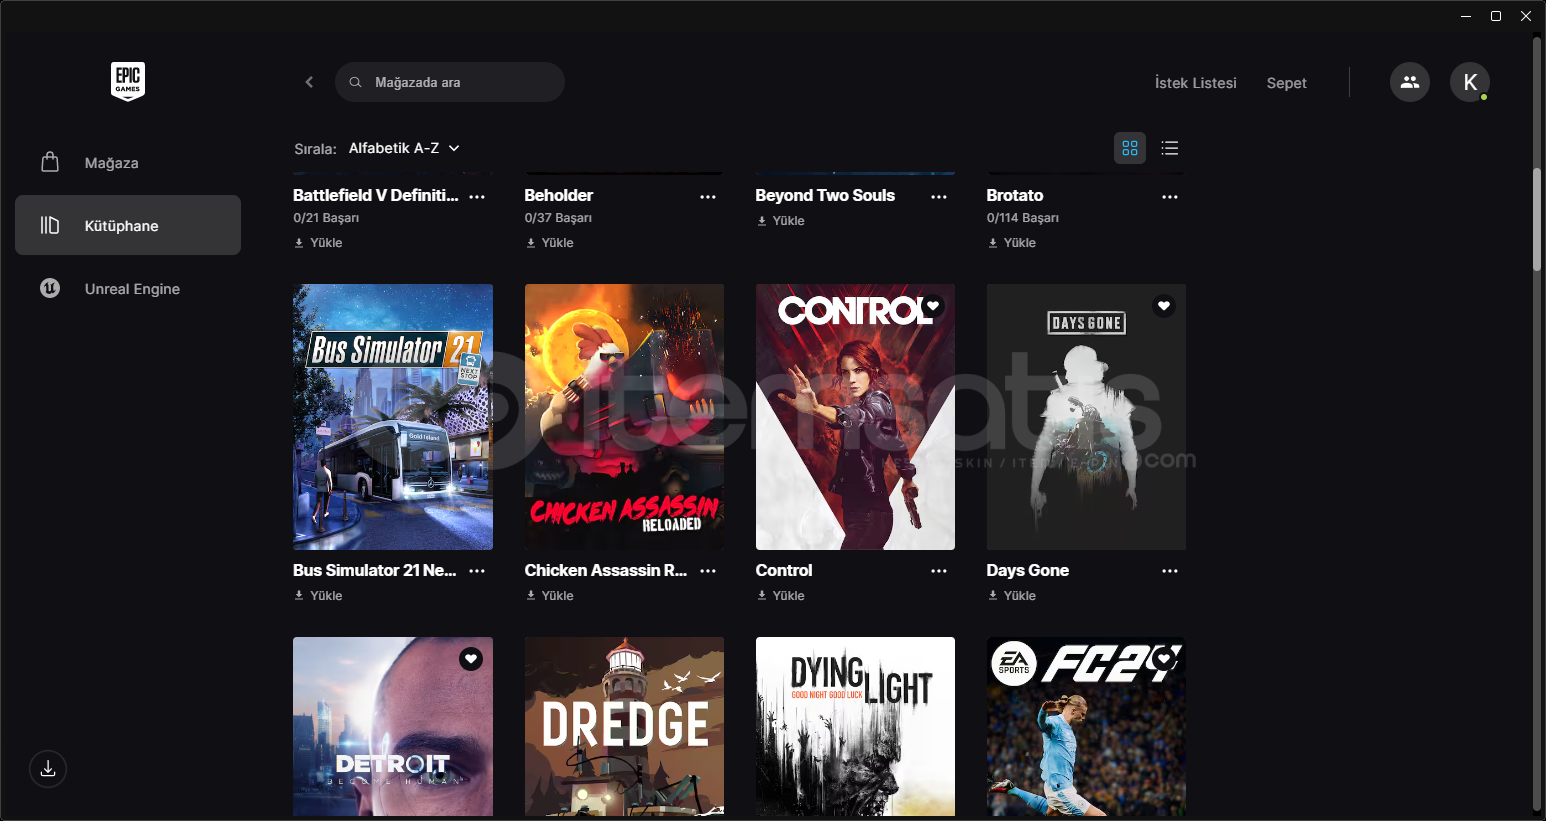Switch to list view
Viewport: 1546px width, 821px height.
pyautogui.click(x=1170, y=148)
